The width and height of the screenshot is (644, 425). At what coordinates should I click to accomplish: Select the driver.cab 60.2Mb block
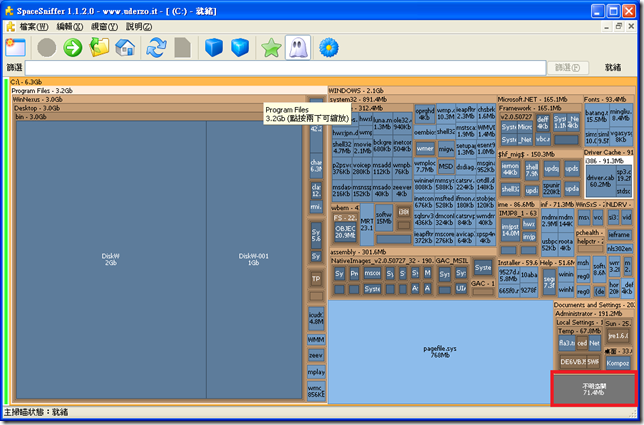[600, 181]
